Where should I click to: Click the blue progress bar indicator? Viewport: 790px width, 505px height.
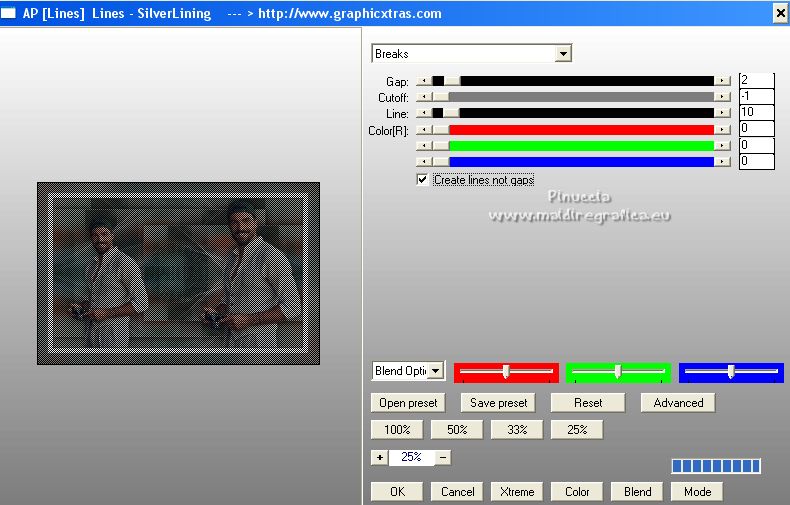click(716, 466)
